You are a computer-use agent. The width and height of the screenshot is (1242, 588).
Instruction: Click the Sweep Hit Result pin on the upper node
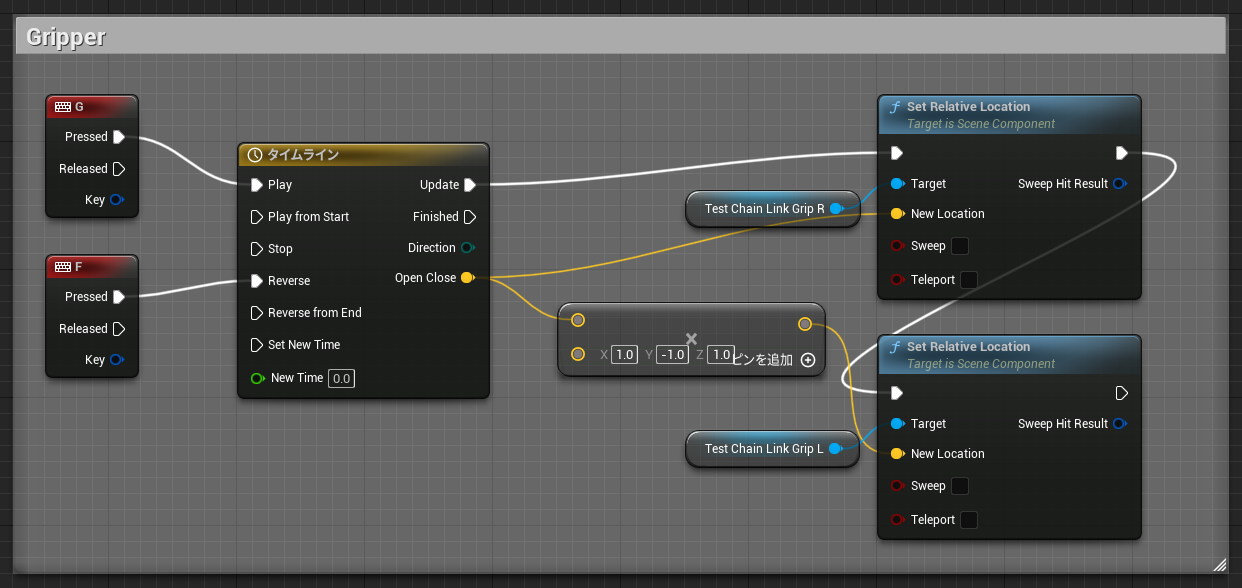(x=1121, y=183)
